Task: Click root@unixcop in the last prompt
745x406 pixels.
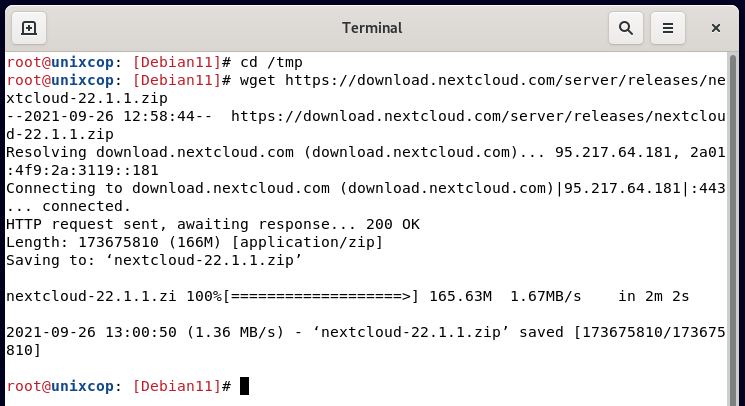Action: pyautogui.click(x=60, y=386)
